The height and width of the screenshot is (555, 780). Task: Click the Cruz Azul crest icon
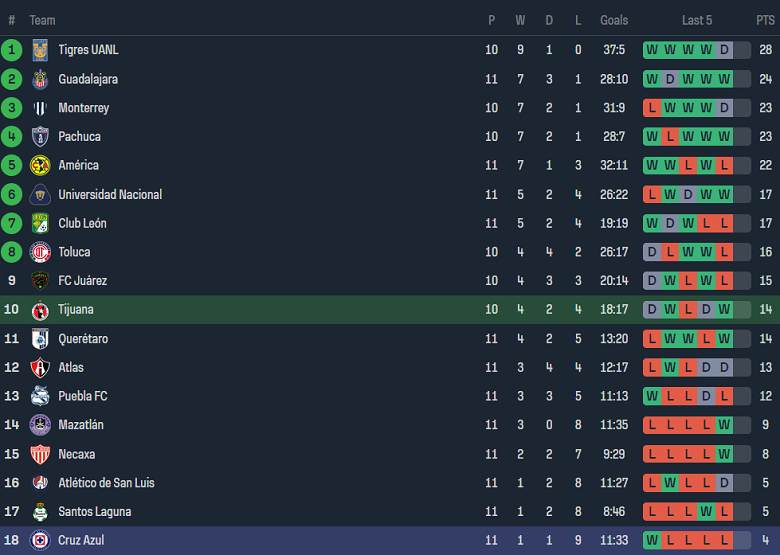[x=40, y=540]
